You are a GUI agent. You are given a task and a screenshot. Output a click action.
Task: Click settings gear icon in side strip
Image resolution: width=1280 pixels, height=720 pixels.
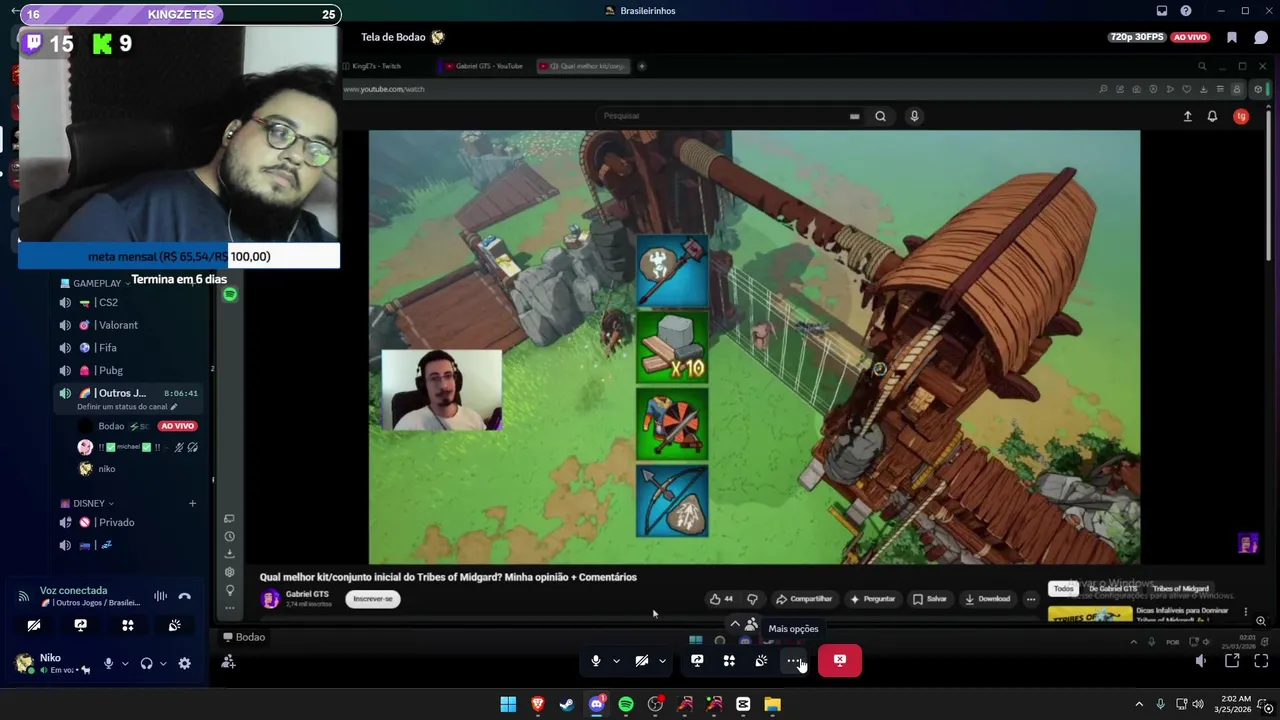229,572
